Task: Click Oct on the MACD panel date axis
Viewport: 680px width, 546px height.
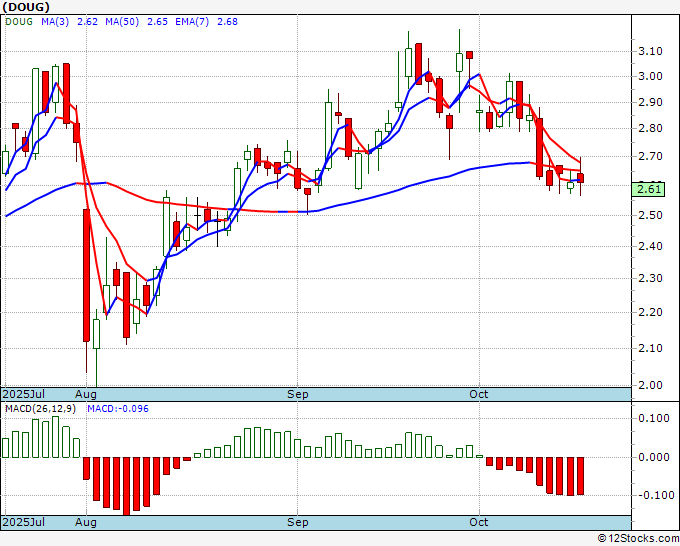Action: [479, 522]
